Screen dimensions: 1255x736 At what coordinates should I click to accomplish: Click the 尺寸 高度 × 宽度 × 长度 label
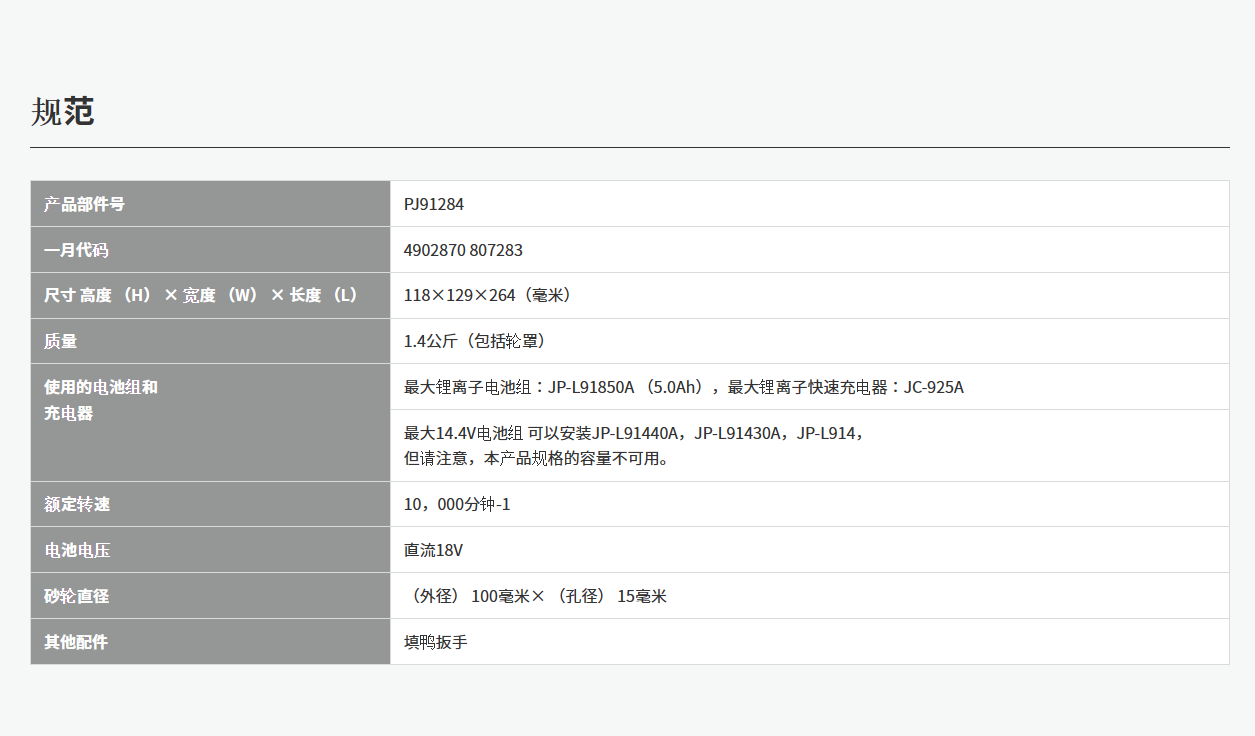pyautogui.click(x=200, y=296)
